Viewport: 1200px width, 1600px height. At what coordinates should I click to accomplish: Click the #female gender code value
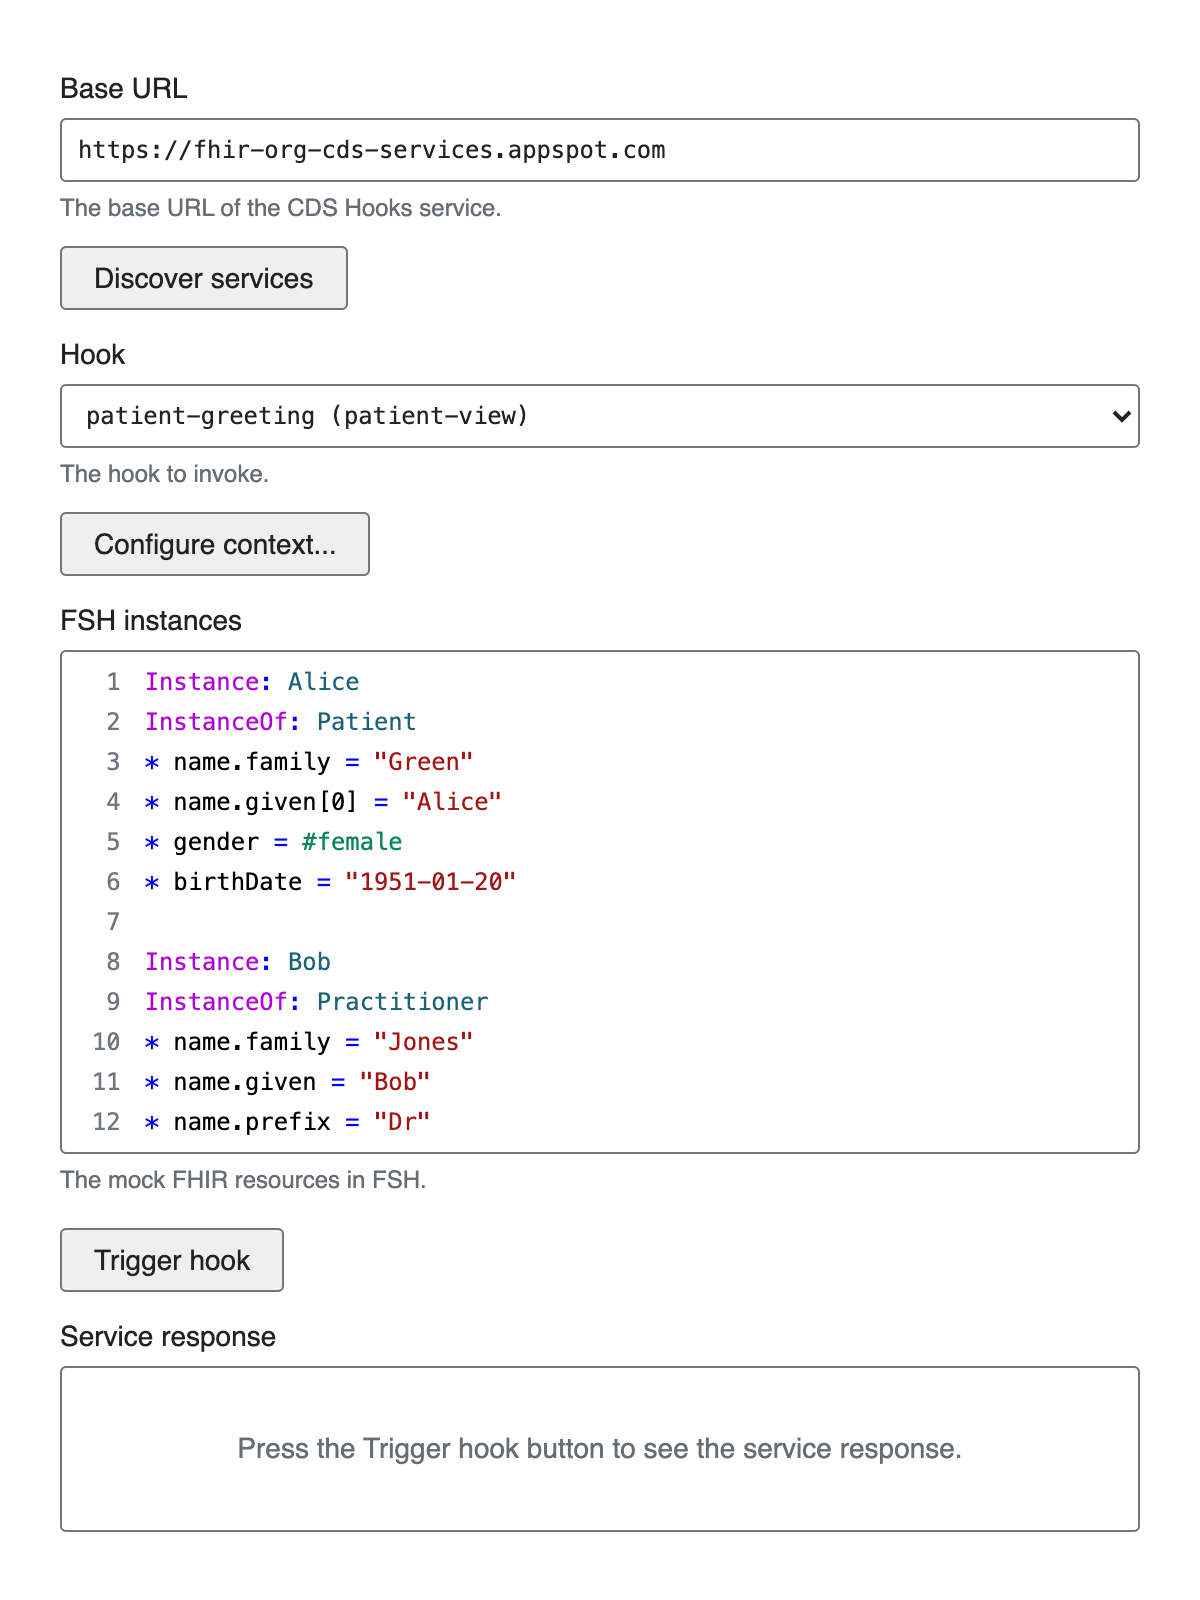click(352, 842)
